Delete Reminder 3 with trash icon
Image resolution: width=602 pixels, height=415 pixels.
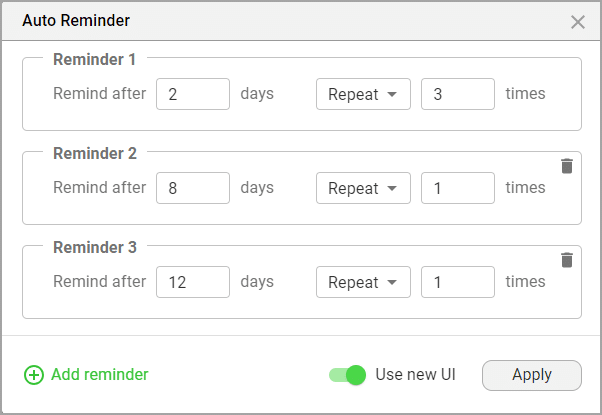tap(567, 260)
